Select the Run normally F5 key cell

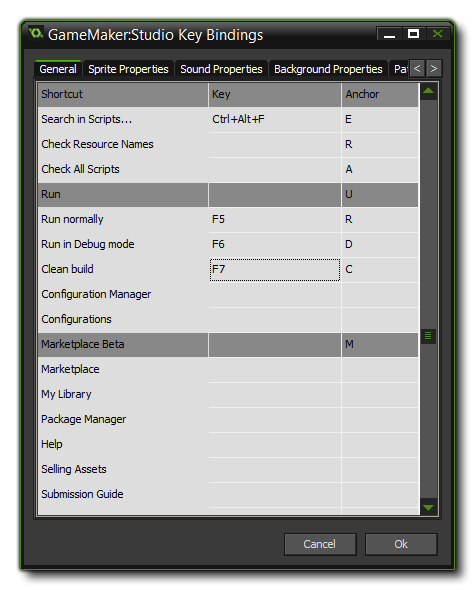[275, 219]
